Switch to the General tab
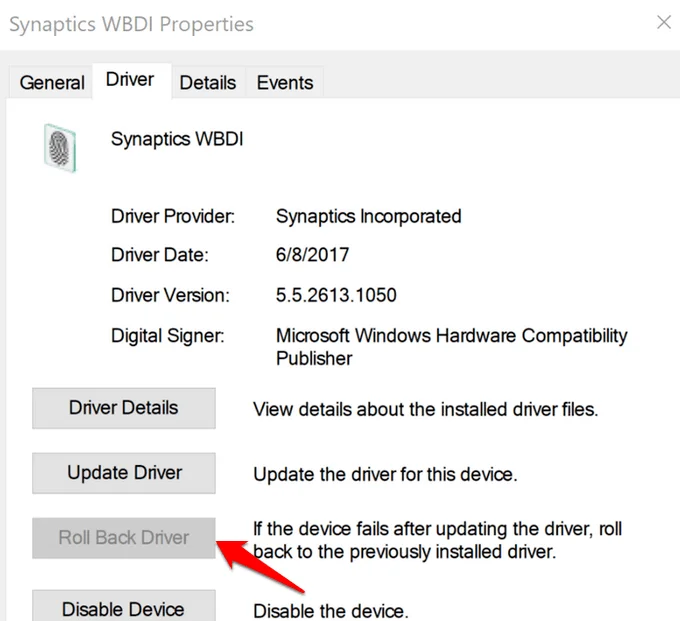The height and width of the screenshot is (621, 680). (52, 82)
